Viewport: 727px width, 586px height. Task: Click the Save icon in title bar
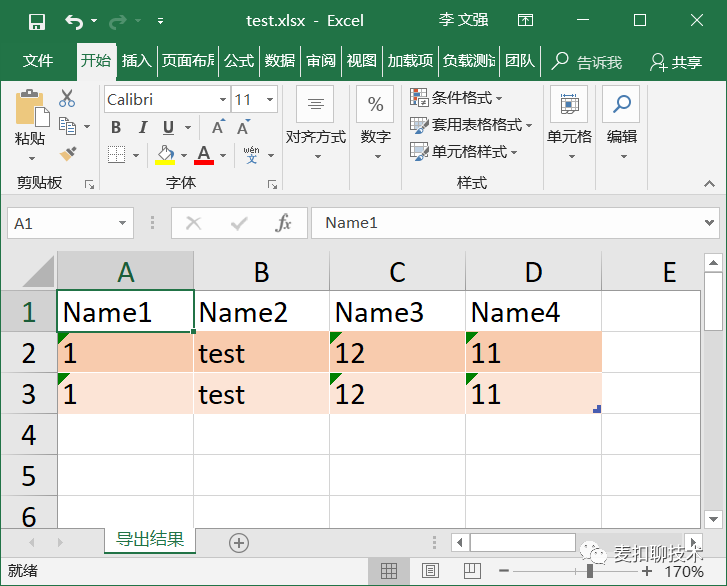[x=37, y=21]
